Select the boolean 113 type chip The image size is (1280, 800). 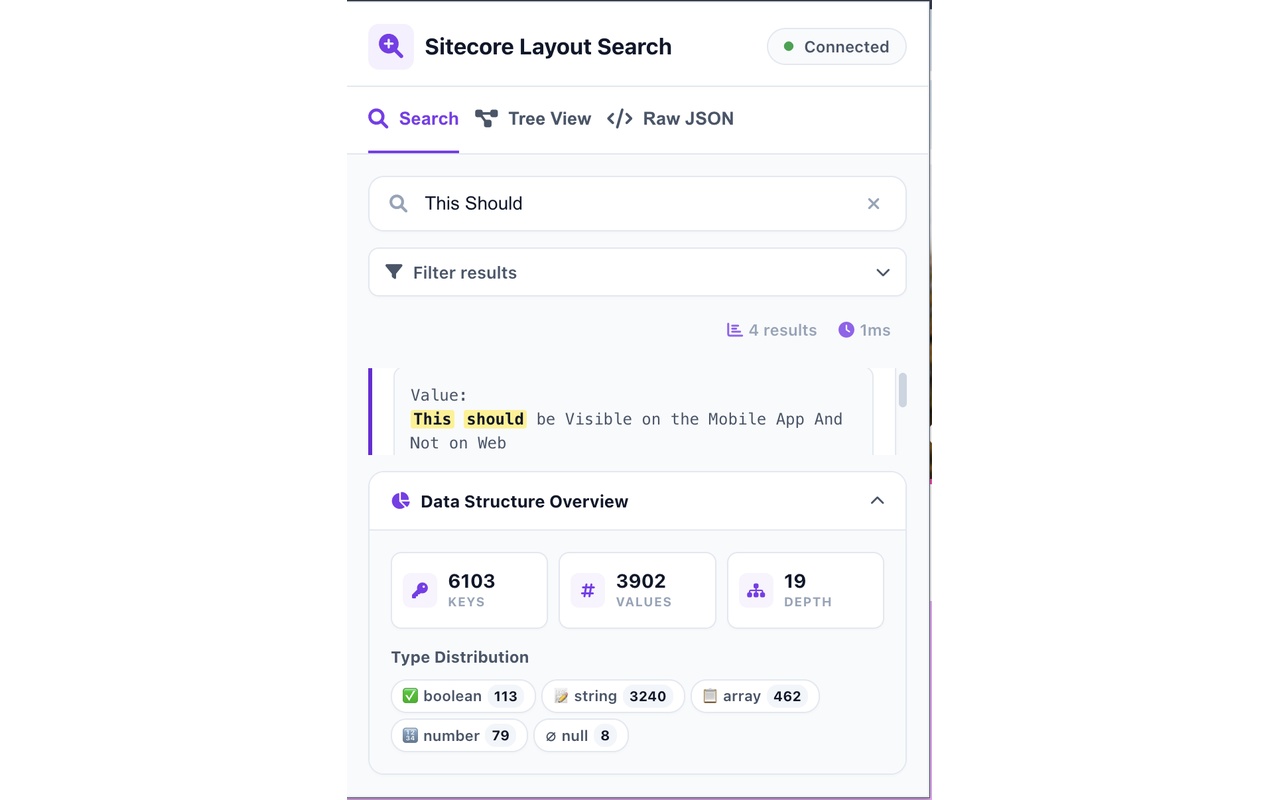463,696
